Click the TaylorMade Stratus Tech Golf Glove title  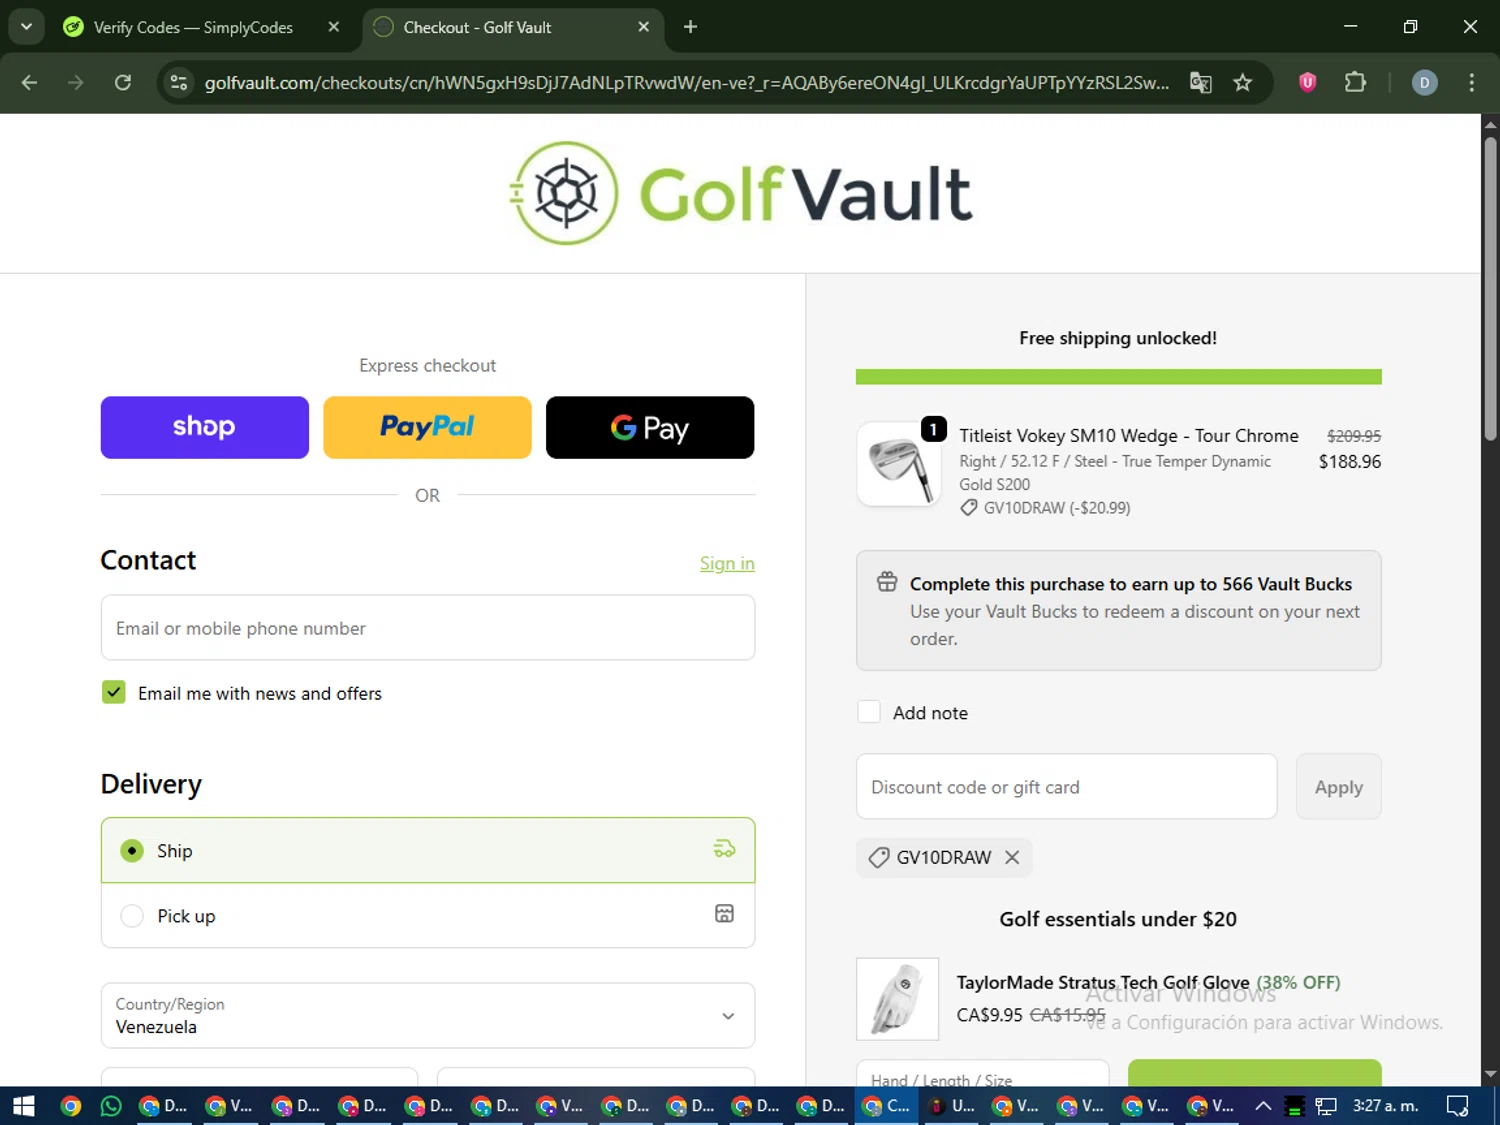point(1103,982)
